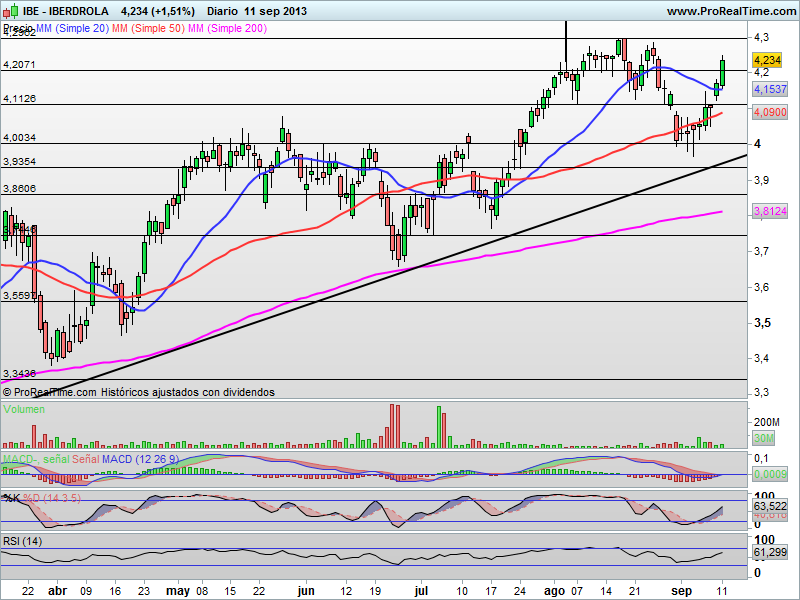Click the MM (Simple 20) legend label
Image resolution: width=800 pixels, height=600 pixels.
[x=72, y=28]
